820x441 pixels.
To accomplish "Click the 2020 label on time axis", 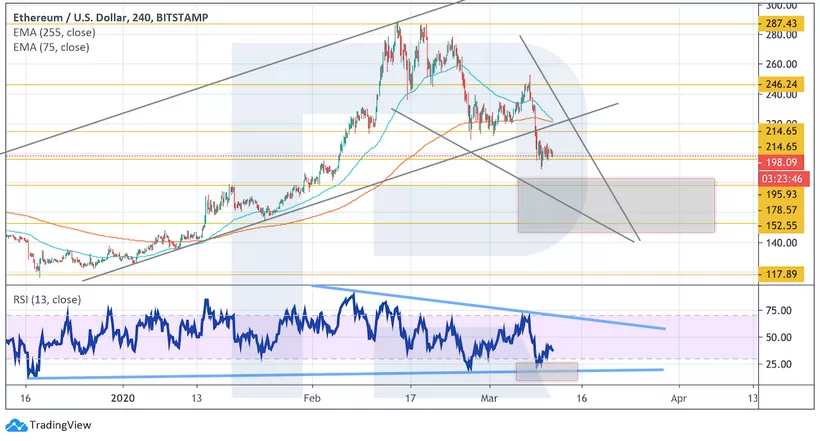I will [x=122, y=395].
